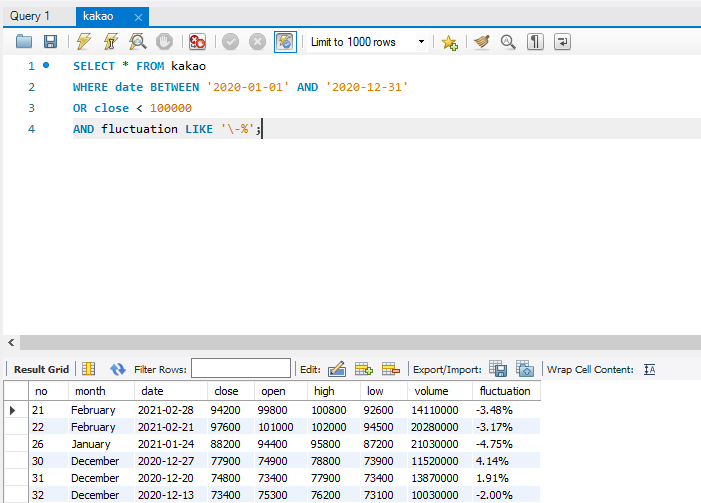The image size is (701, 503).
Task: Toggle auto-commit mode icon
Action: tap(285, 42)
